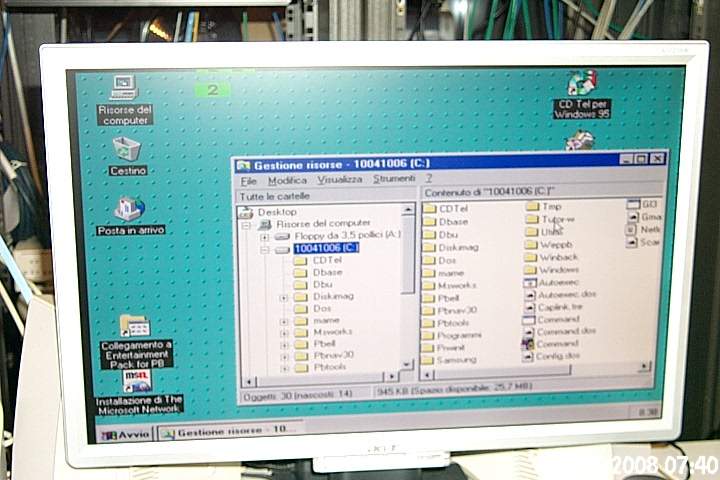Open the File menu

pos(248,181)
